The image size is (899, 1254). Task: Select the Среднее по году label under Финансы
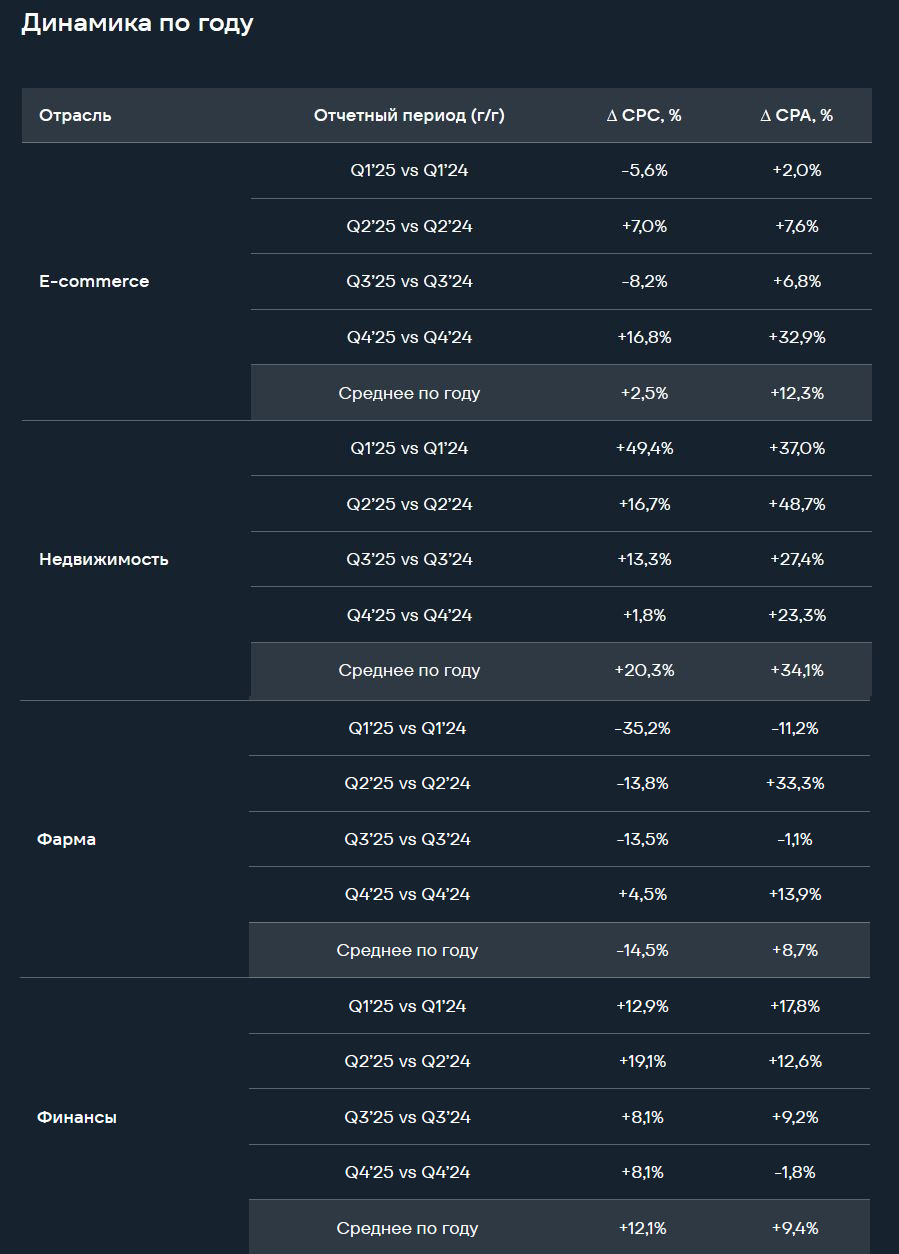coord(407,1228)
